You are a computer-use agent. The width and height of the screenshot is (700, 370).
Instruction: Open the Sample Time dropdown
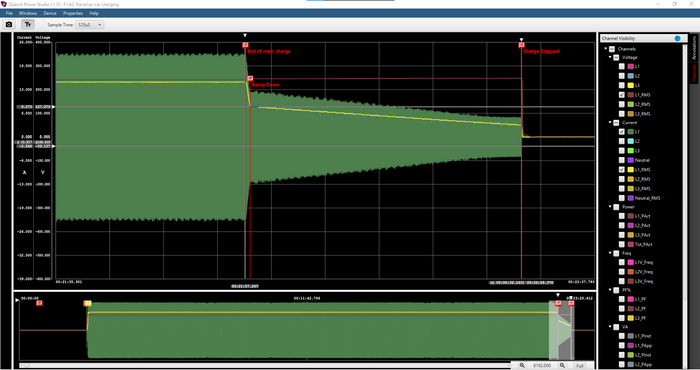click(x=90, y=25)
